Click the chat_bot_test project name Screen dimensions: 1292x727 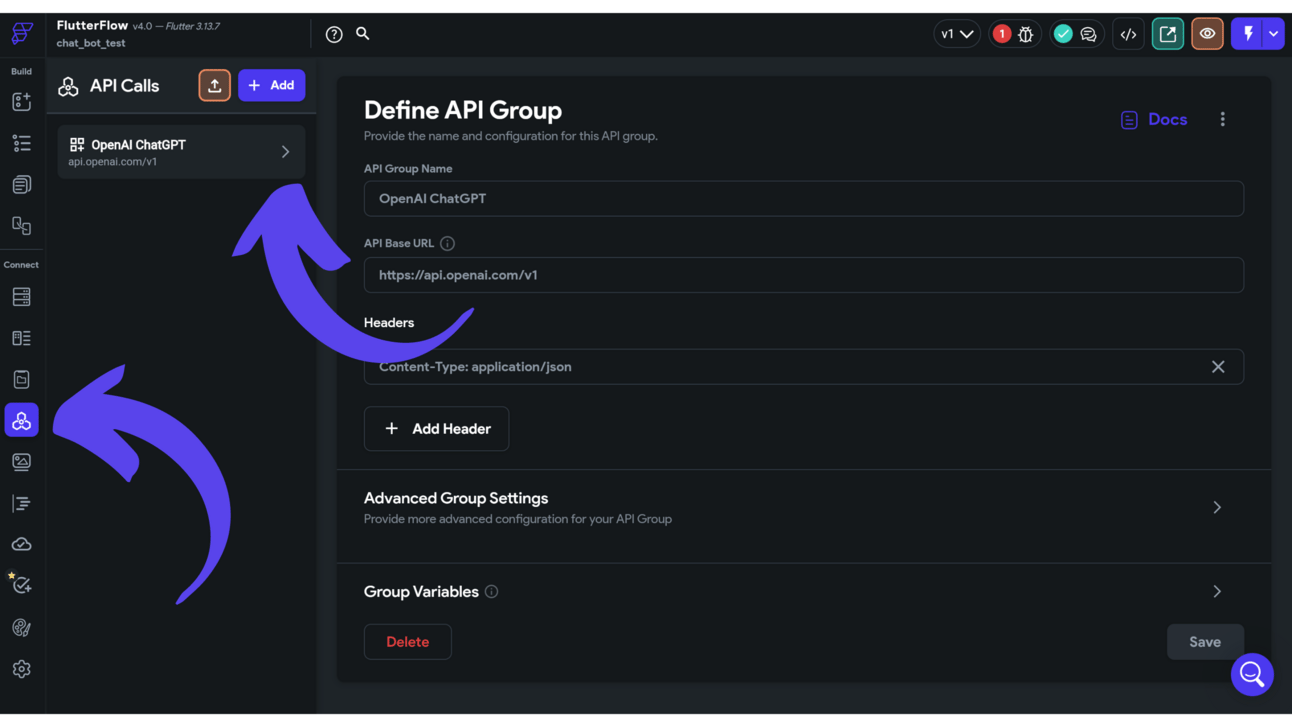(x=91, y=44)
